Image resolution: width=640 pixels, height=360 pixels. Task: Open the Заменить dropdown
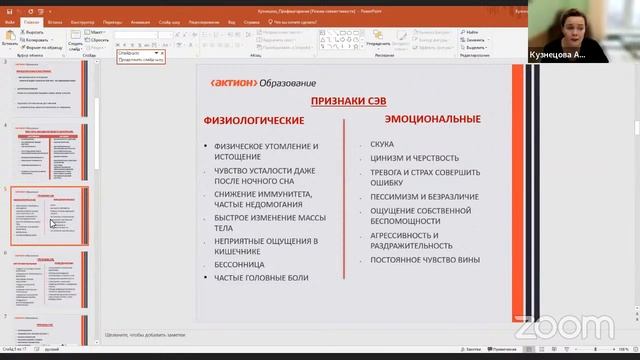point(475,40)
